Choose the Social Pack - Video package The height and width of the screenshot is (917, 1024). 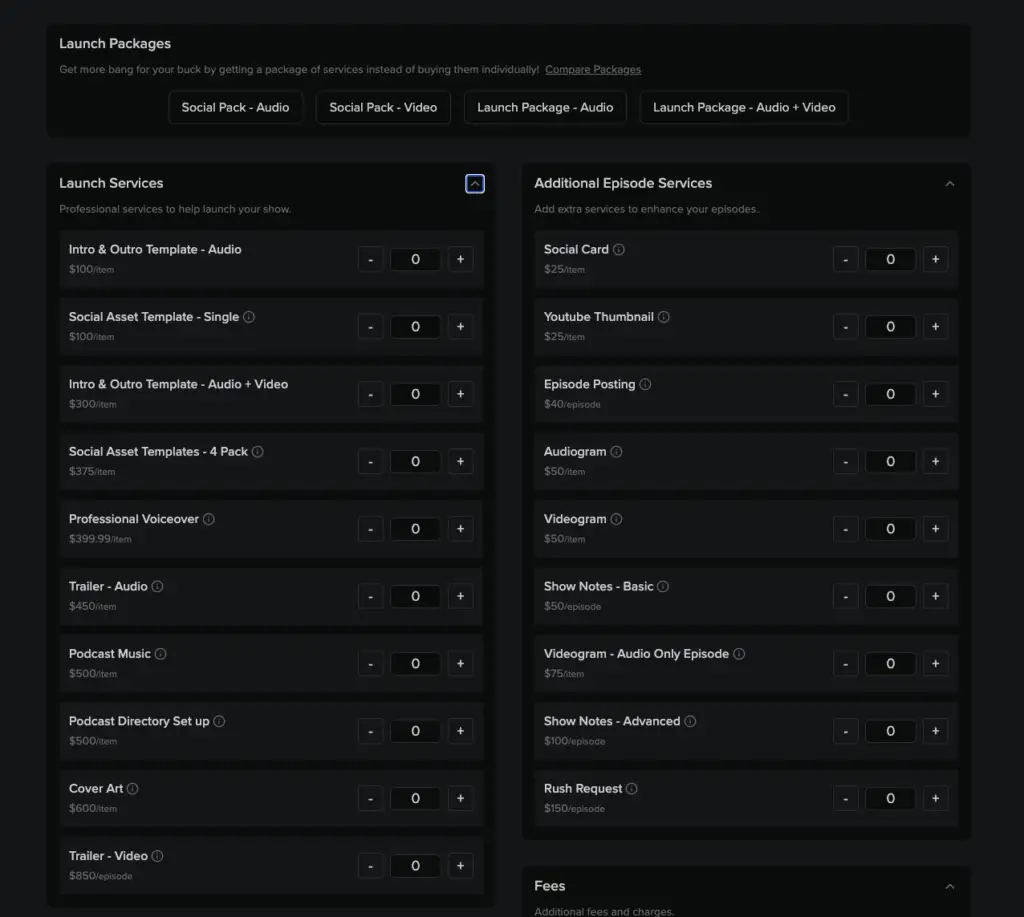(x=383, y=107)
